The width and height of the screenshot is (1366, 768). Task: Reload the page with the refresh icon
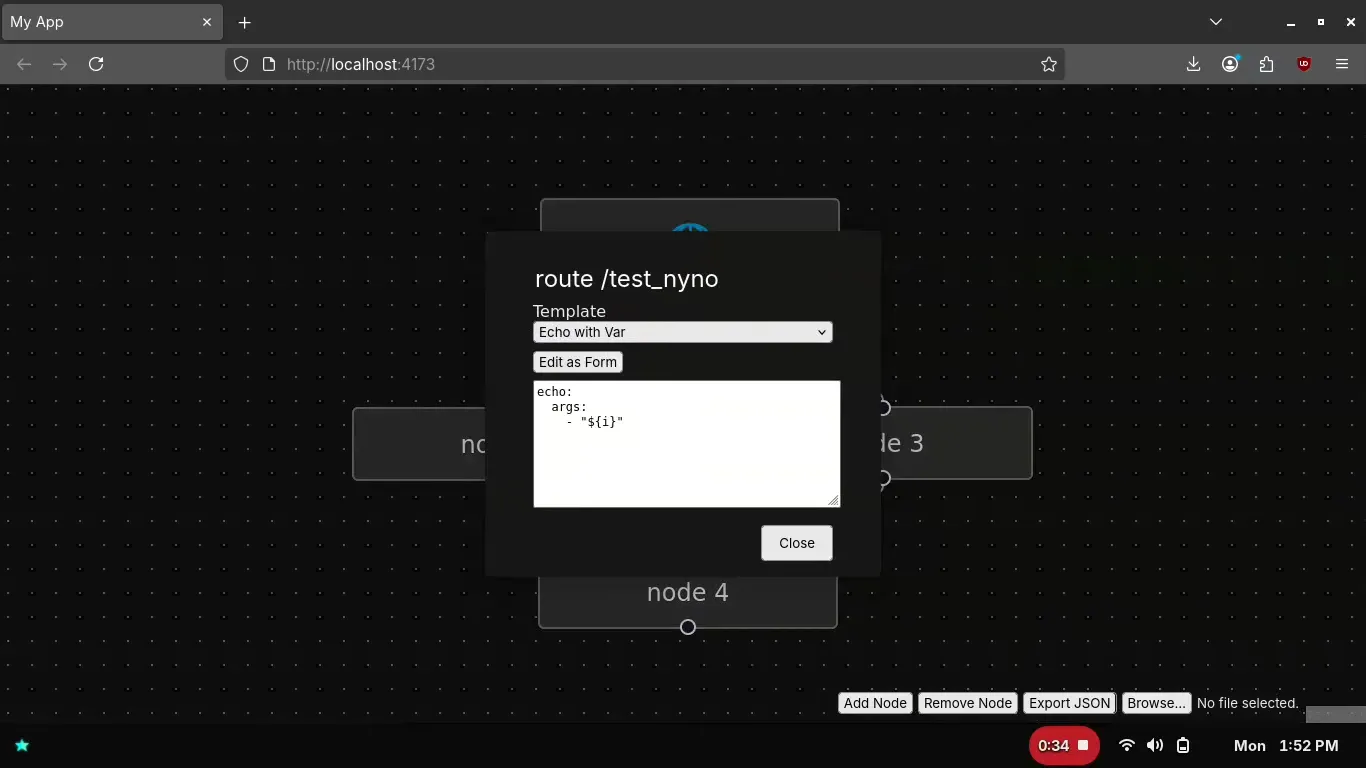(x=96, y=64)
